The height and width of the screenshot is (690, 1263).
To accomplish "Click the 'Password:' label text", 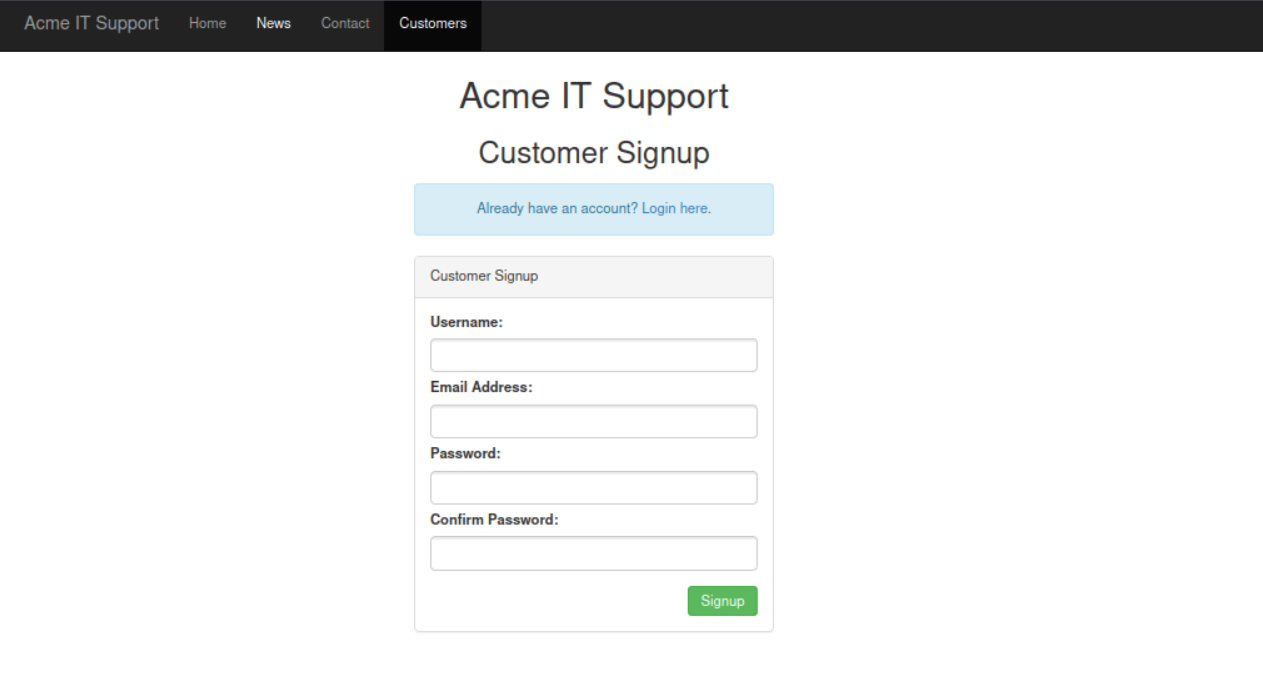I will tap(465, 453).
